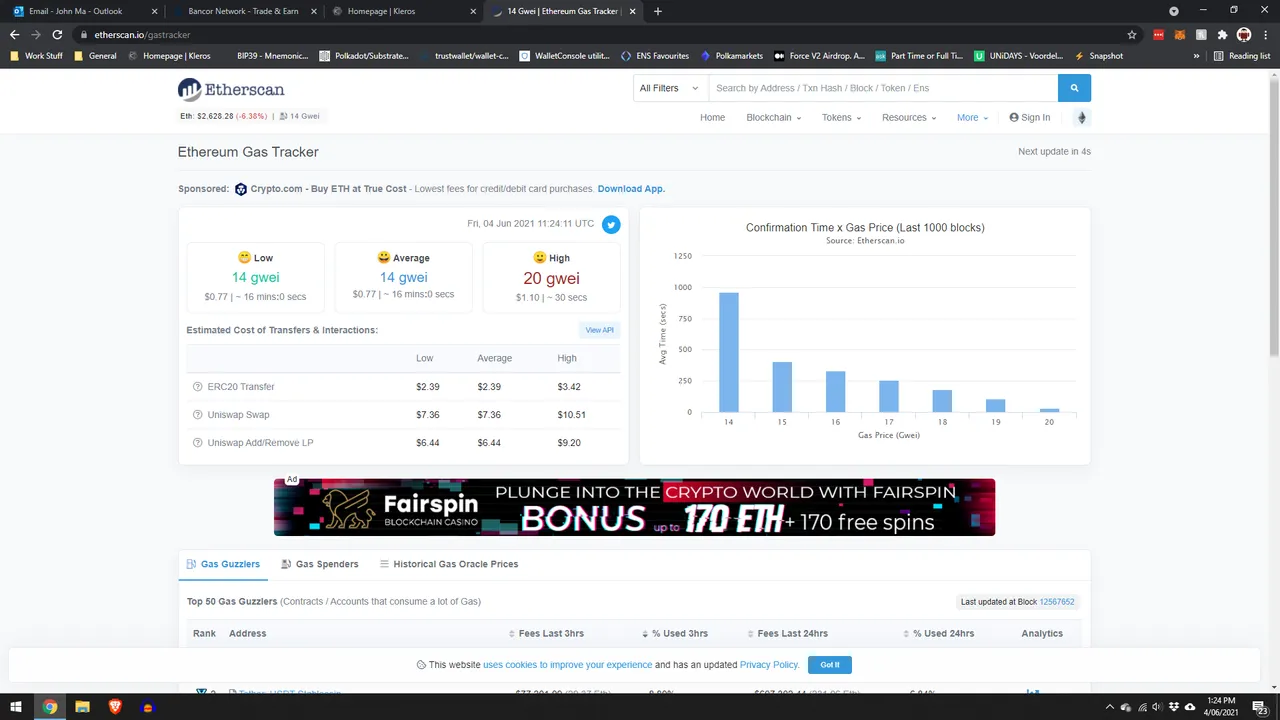Click the help icon next to Uniswap Swap

198,415
